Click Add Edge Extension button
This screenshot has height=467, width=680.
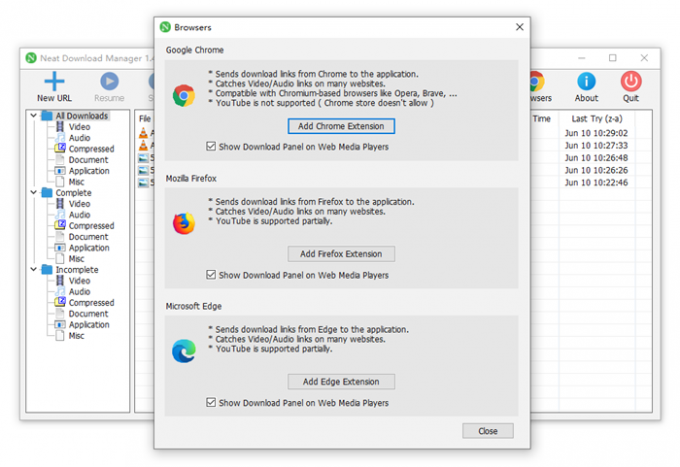click(x=341, y=382)
